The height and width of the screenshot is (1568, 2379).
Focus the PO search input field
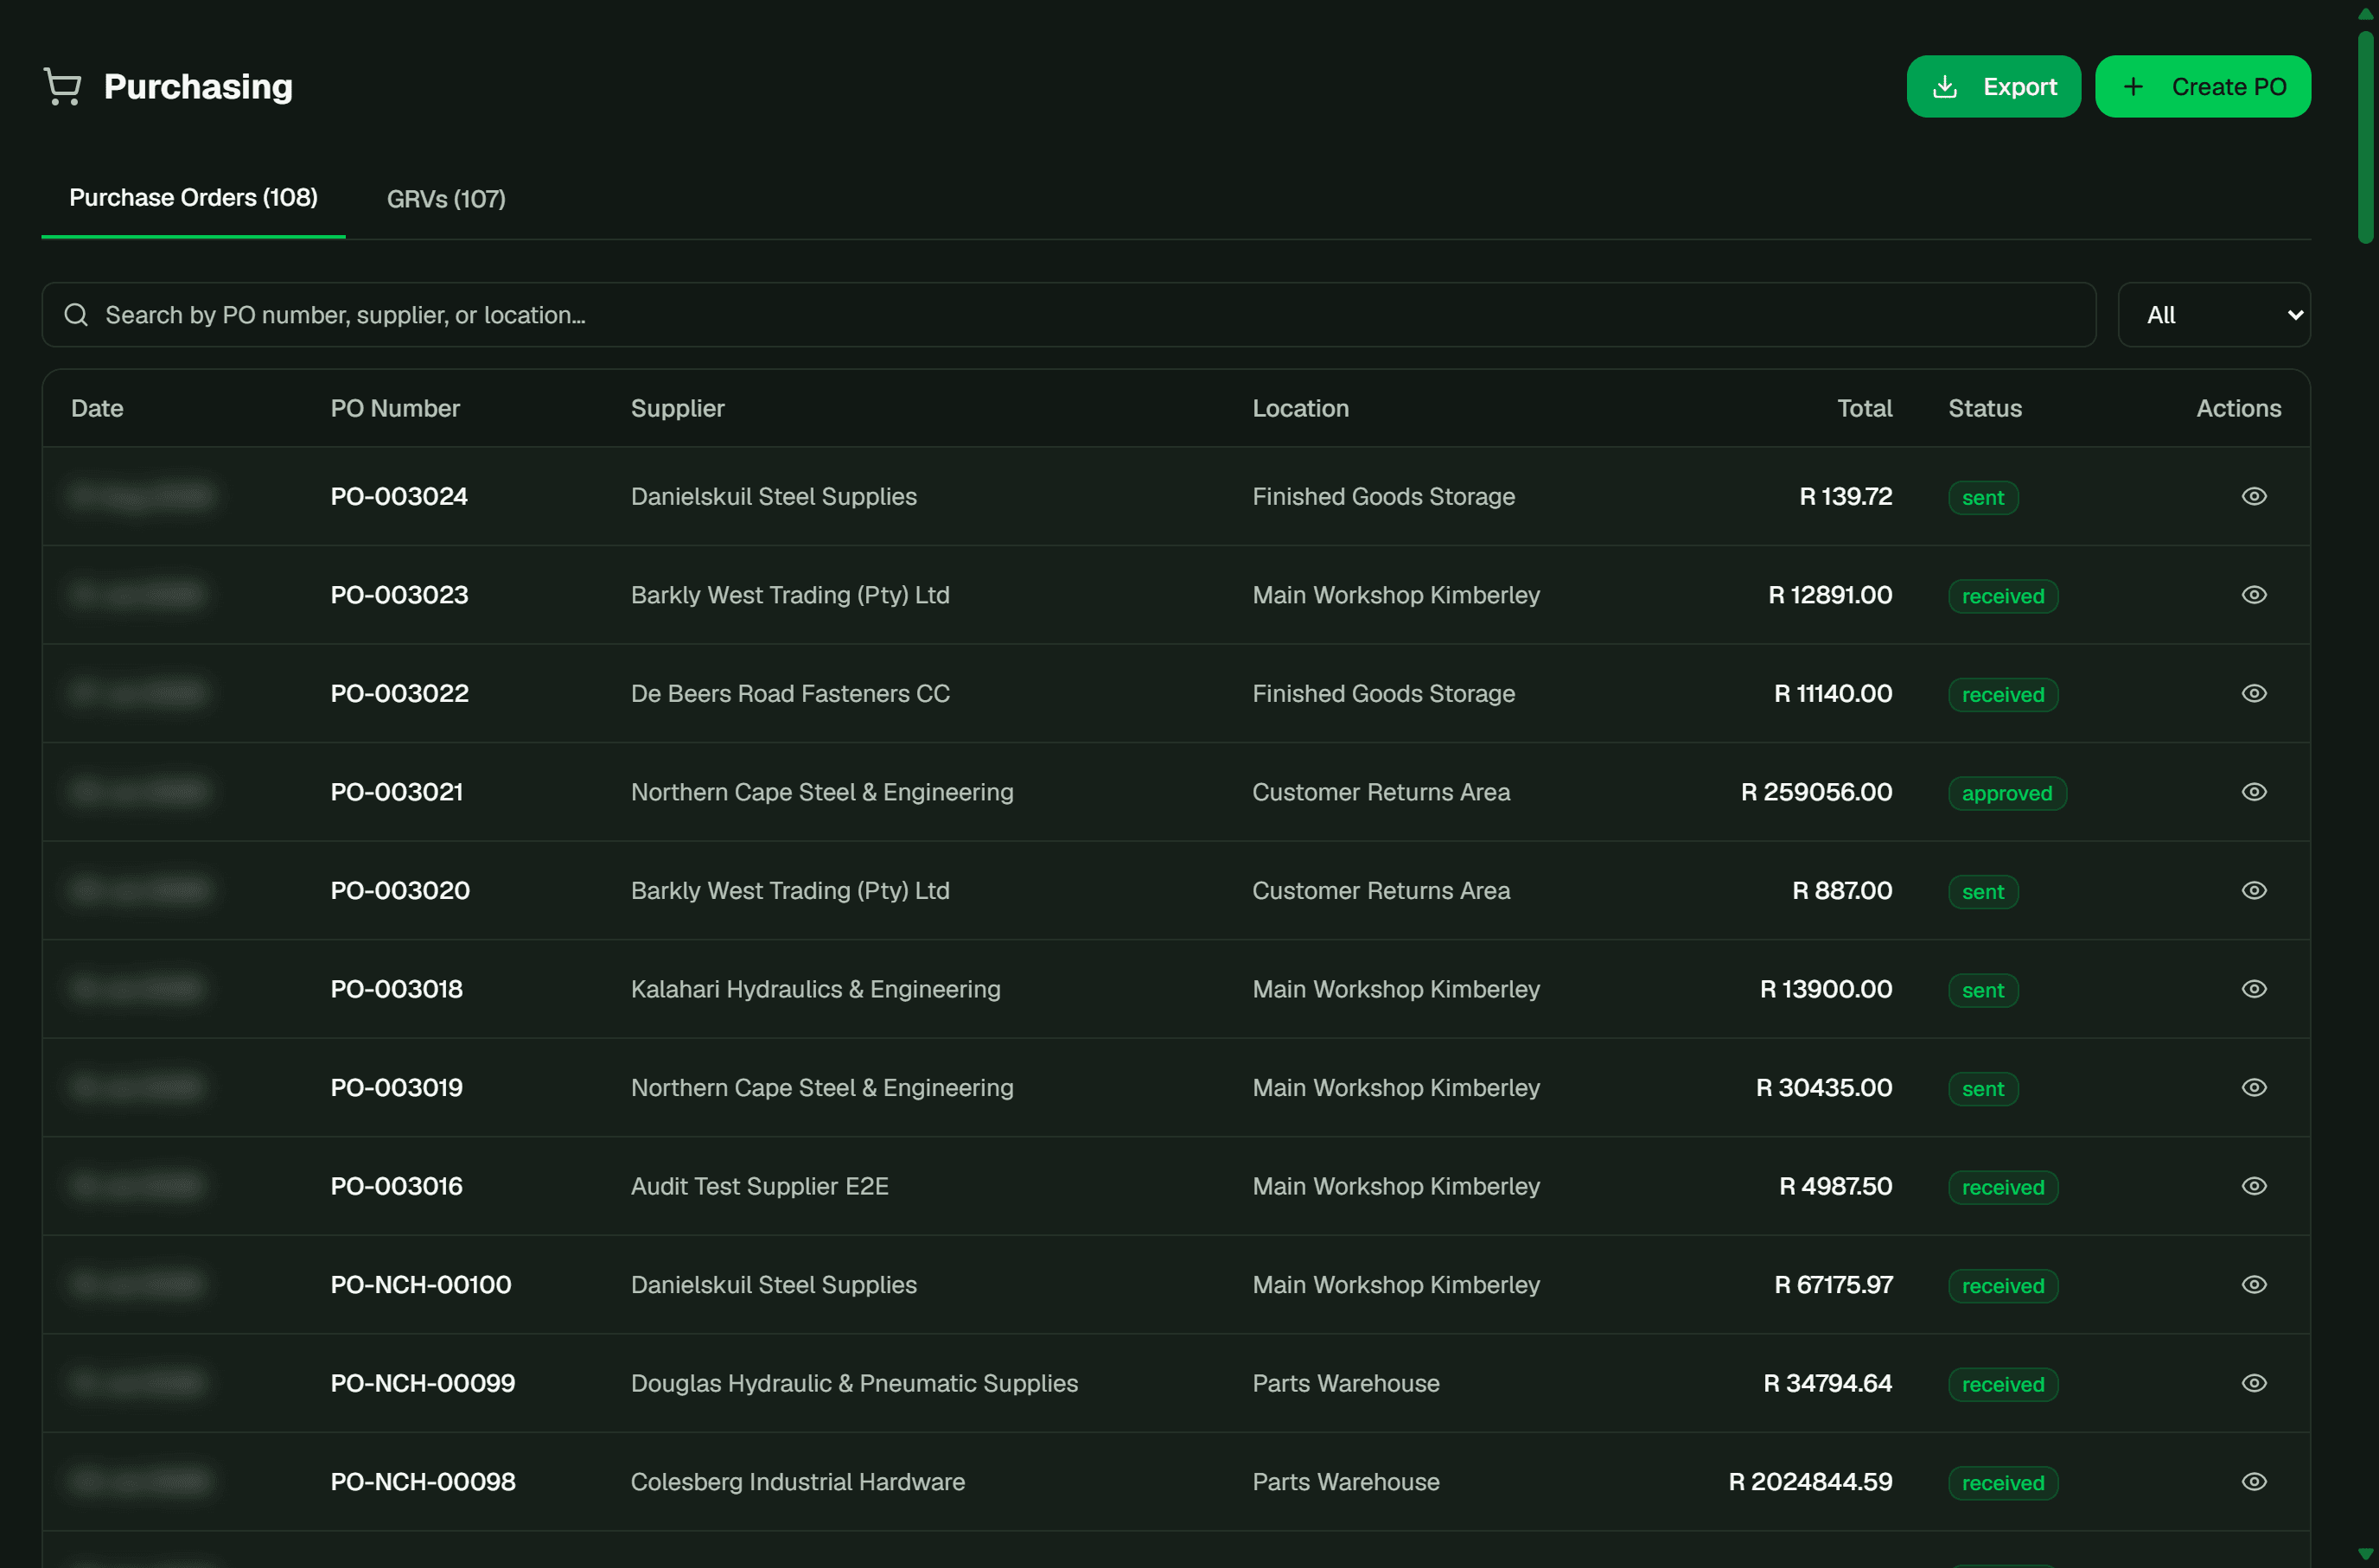tap(1069, 315)
